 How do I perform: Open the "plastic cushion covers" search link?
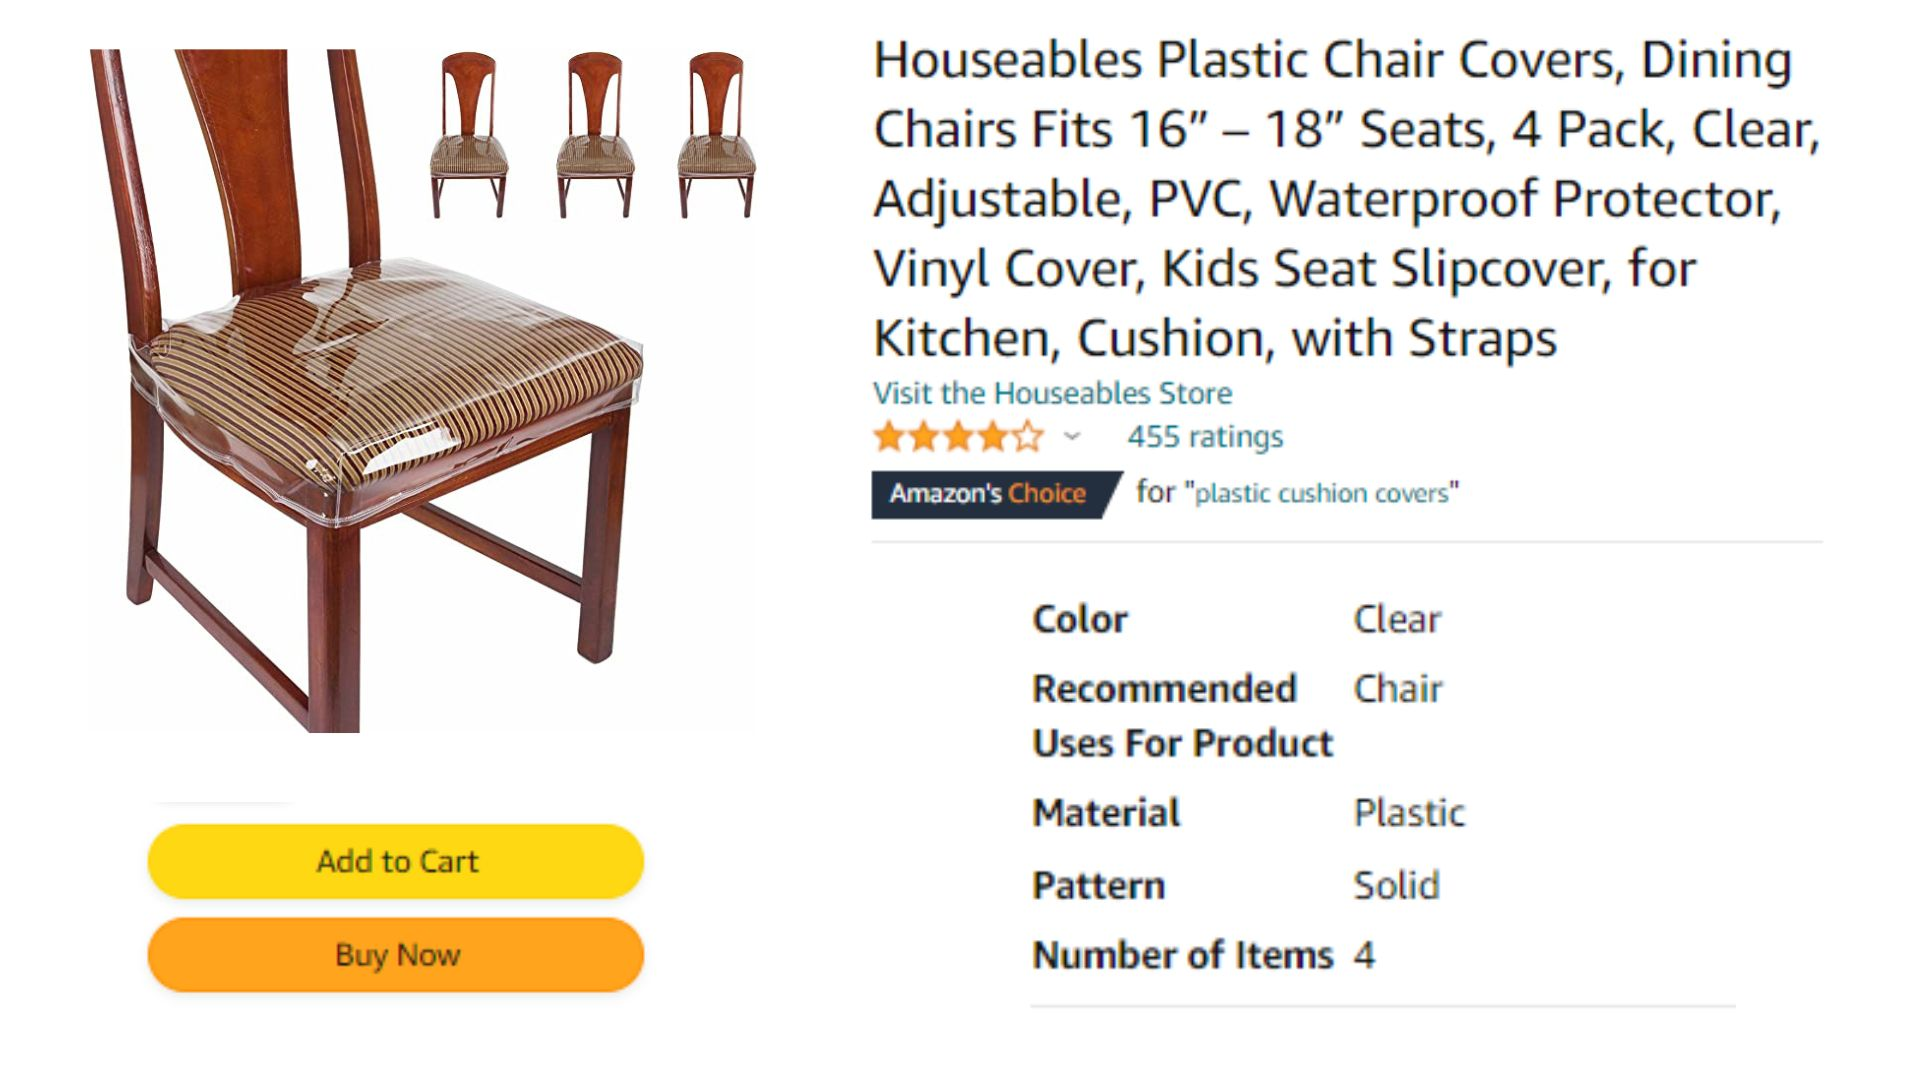1321,493
